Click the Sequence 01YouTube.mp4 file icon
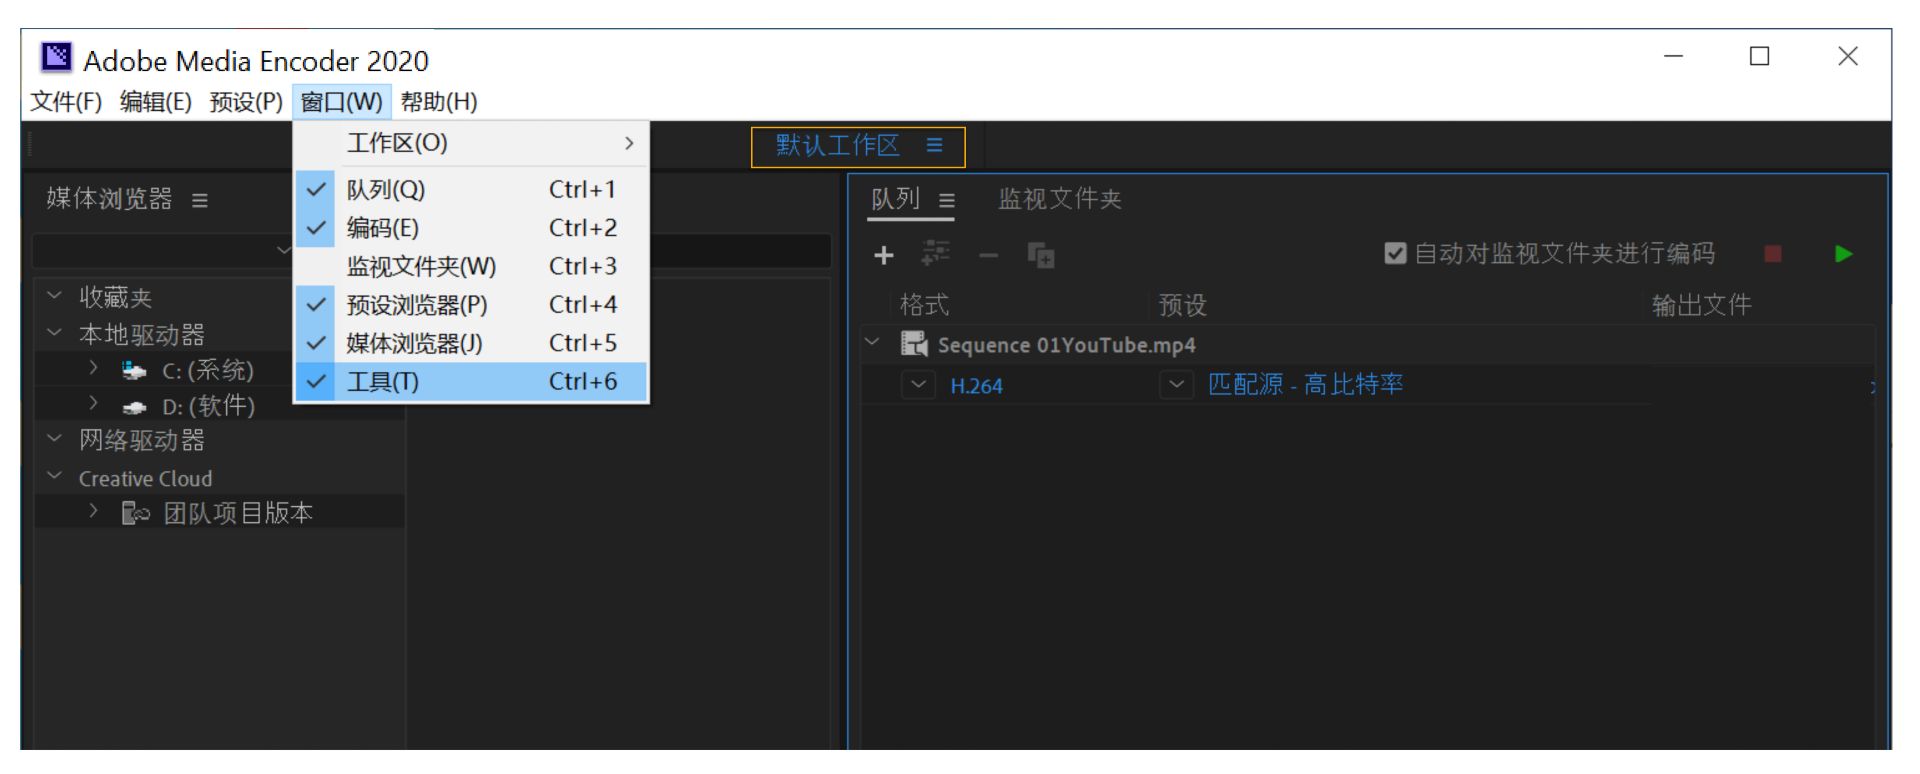Viewport: 1920px width, 774px height. tap(914, 345)
